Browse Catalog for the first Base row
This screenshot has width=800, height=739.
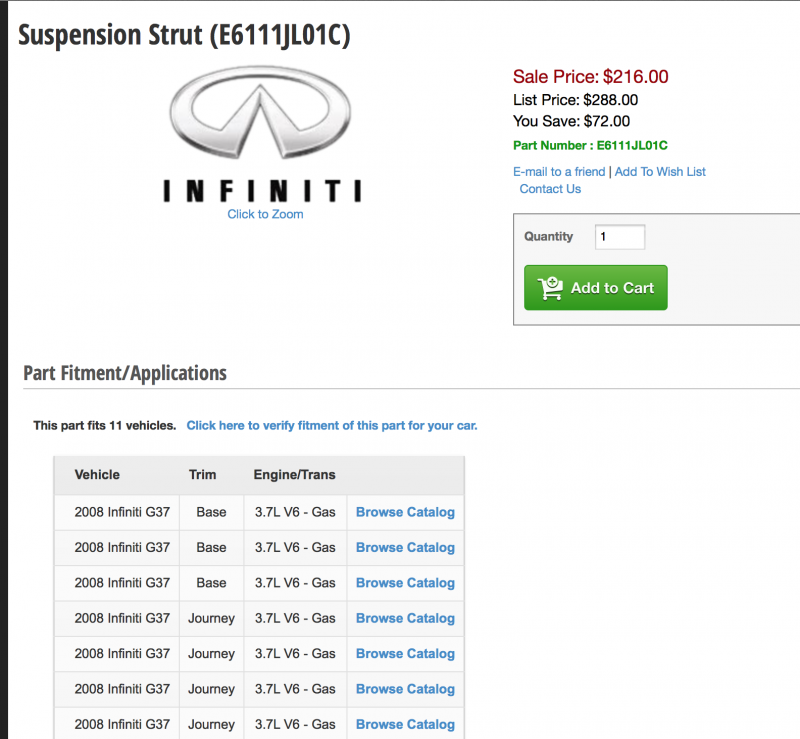405,512
